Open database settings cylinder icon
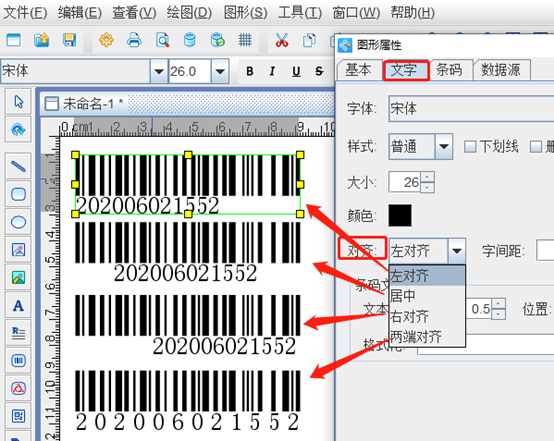 (190, 40)
